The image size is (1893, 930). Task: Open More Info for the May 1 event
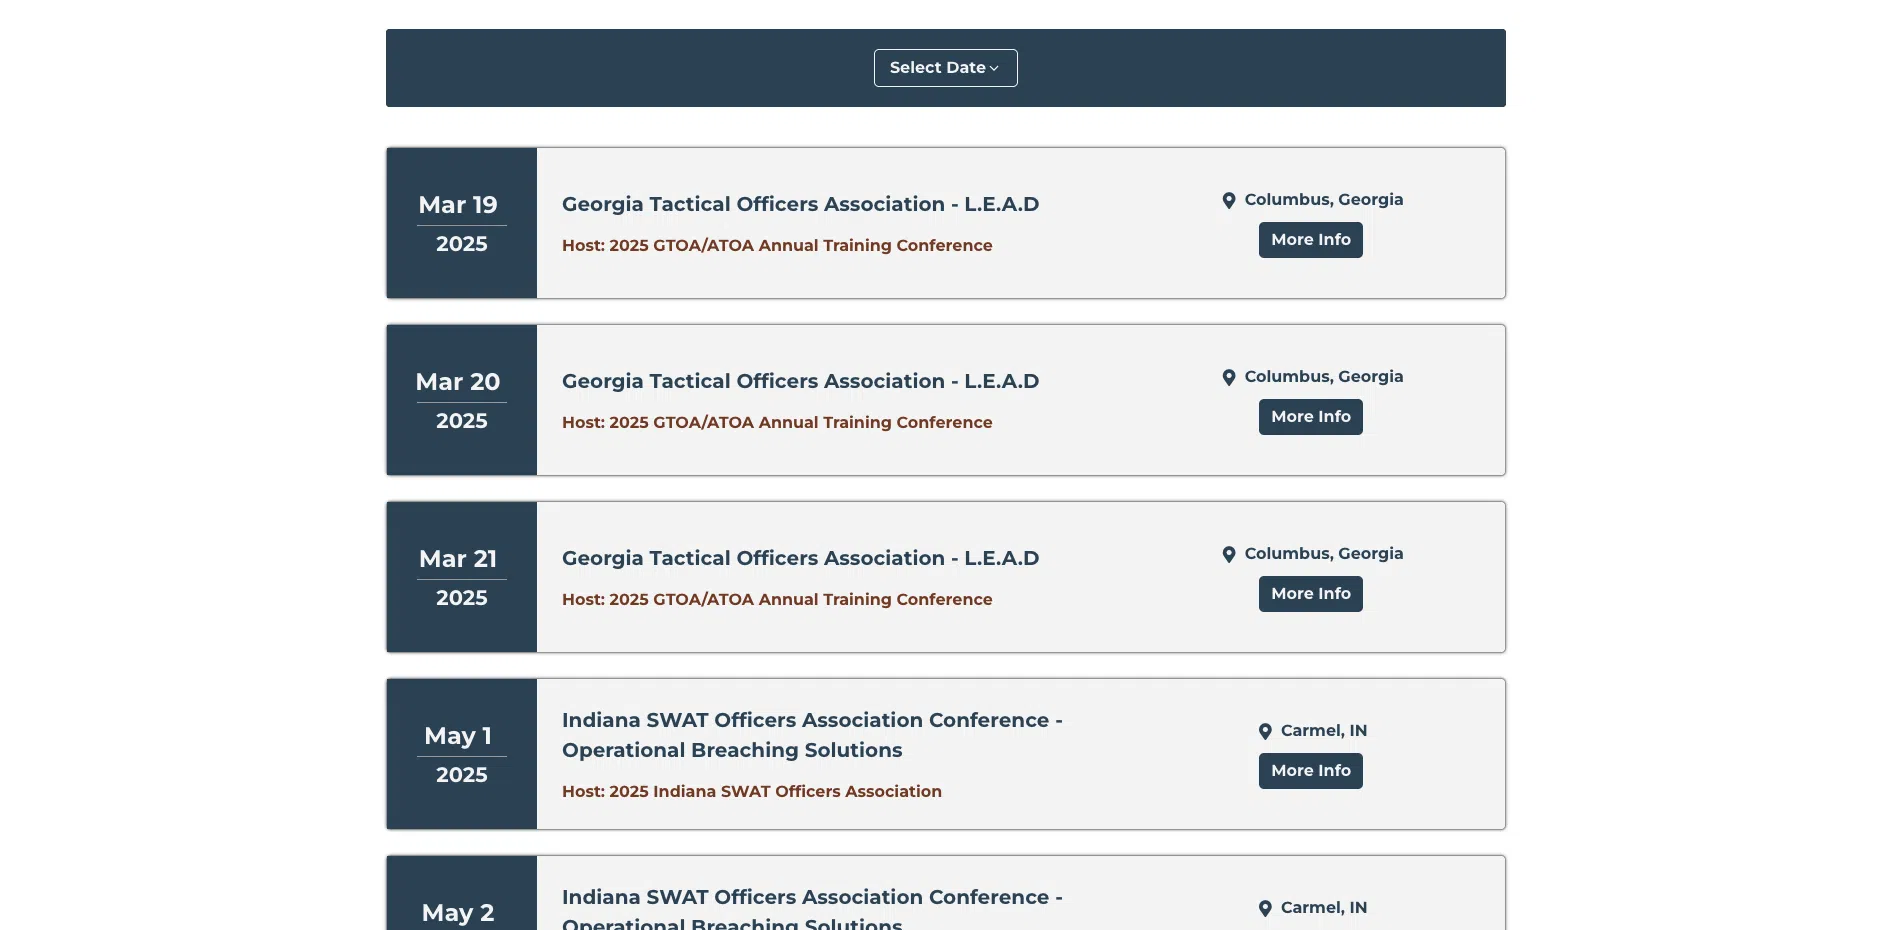(1310, 771)
